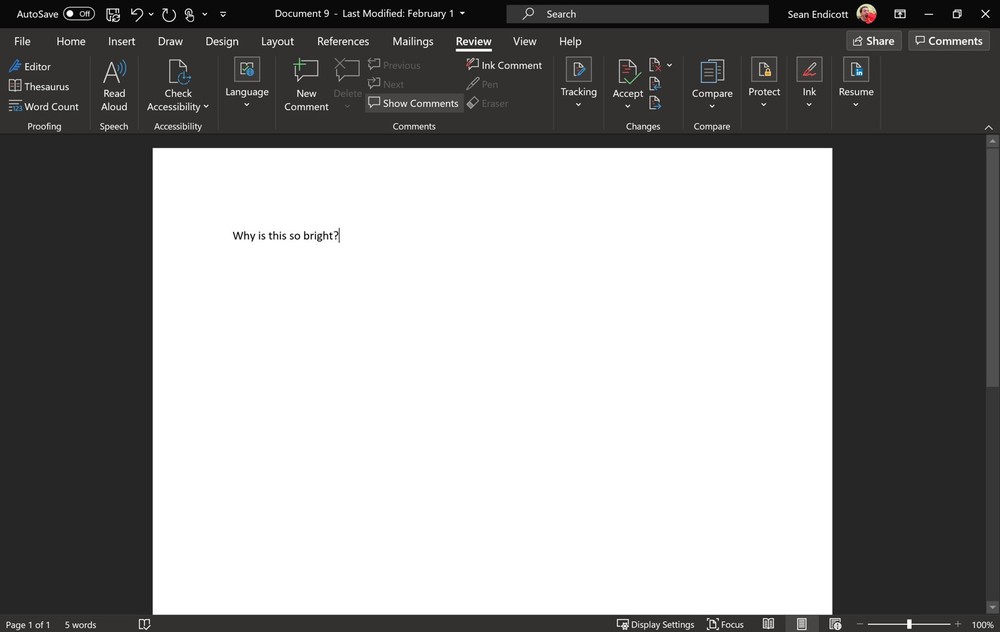Click the Read Aloud icon
Viewport: 1000px width, 632px height.
point(114,73)
